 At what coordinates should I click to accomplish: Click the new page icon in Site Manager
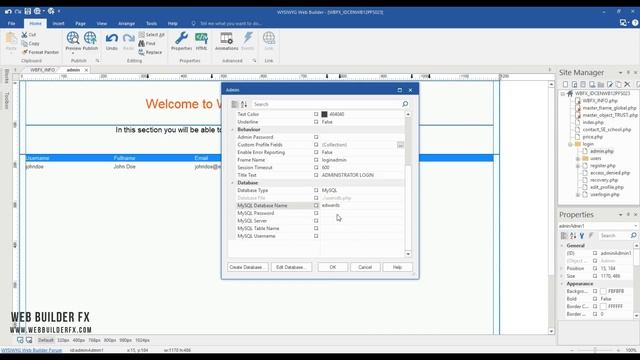click(x=565, y=84)
